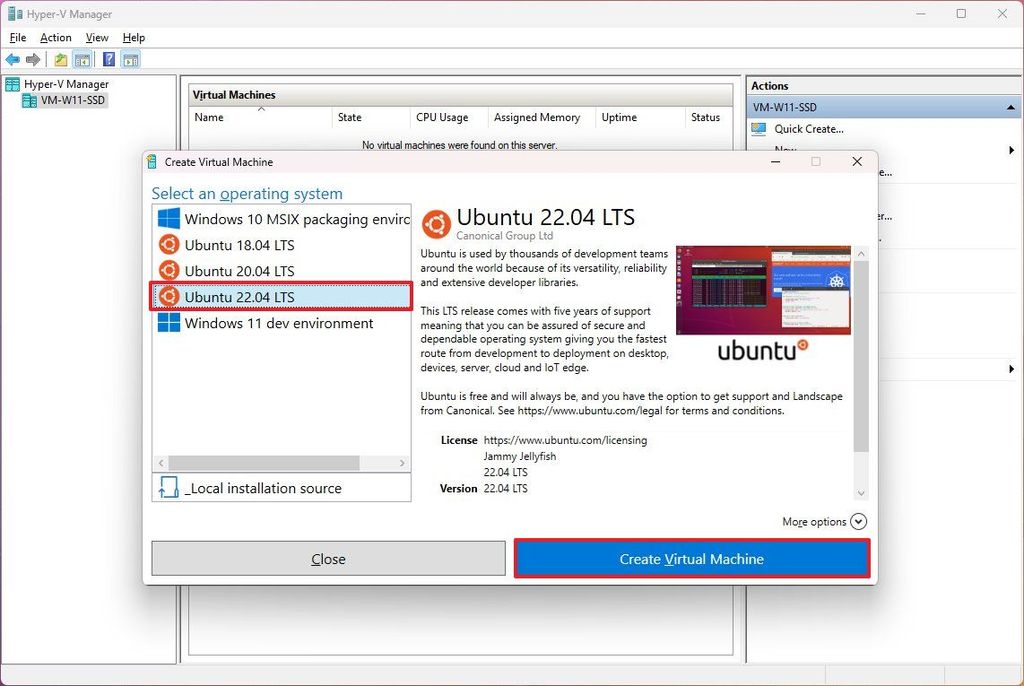
Task: Sort by the Name column header
Action: [x=260, y=118]
